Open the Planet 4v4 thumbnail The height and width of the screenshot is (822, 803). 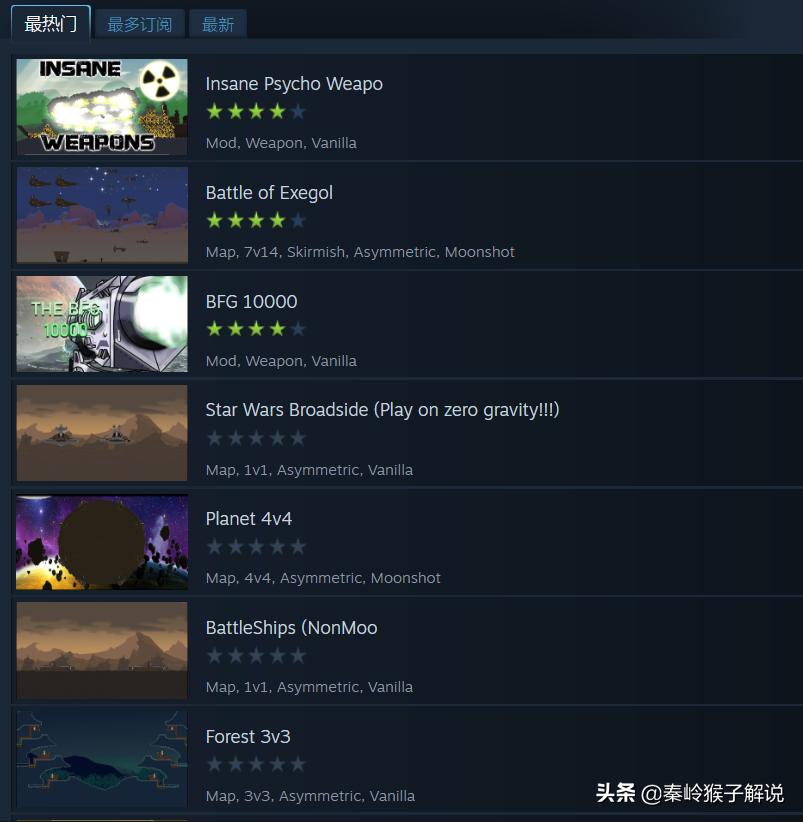(x=102, y=542)
